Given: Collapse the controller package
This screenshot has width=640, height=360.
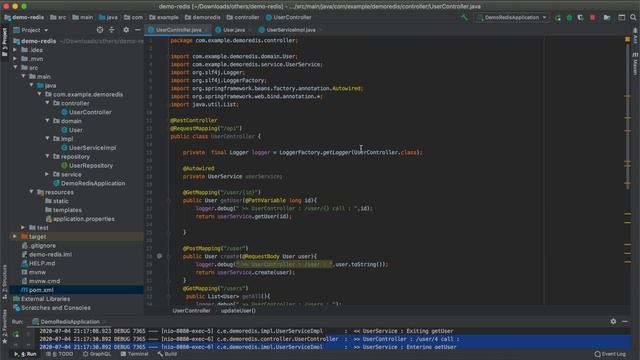Looking at the screenshot, I should point(47,103).
